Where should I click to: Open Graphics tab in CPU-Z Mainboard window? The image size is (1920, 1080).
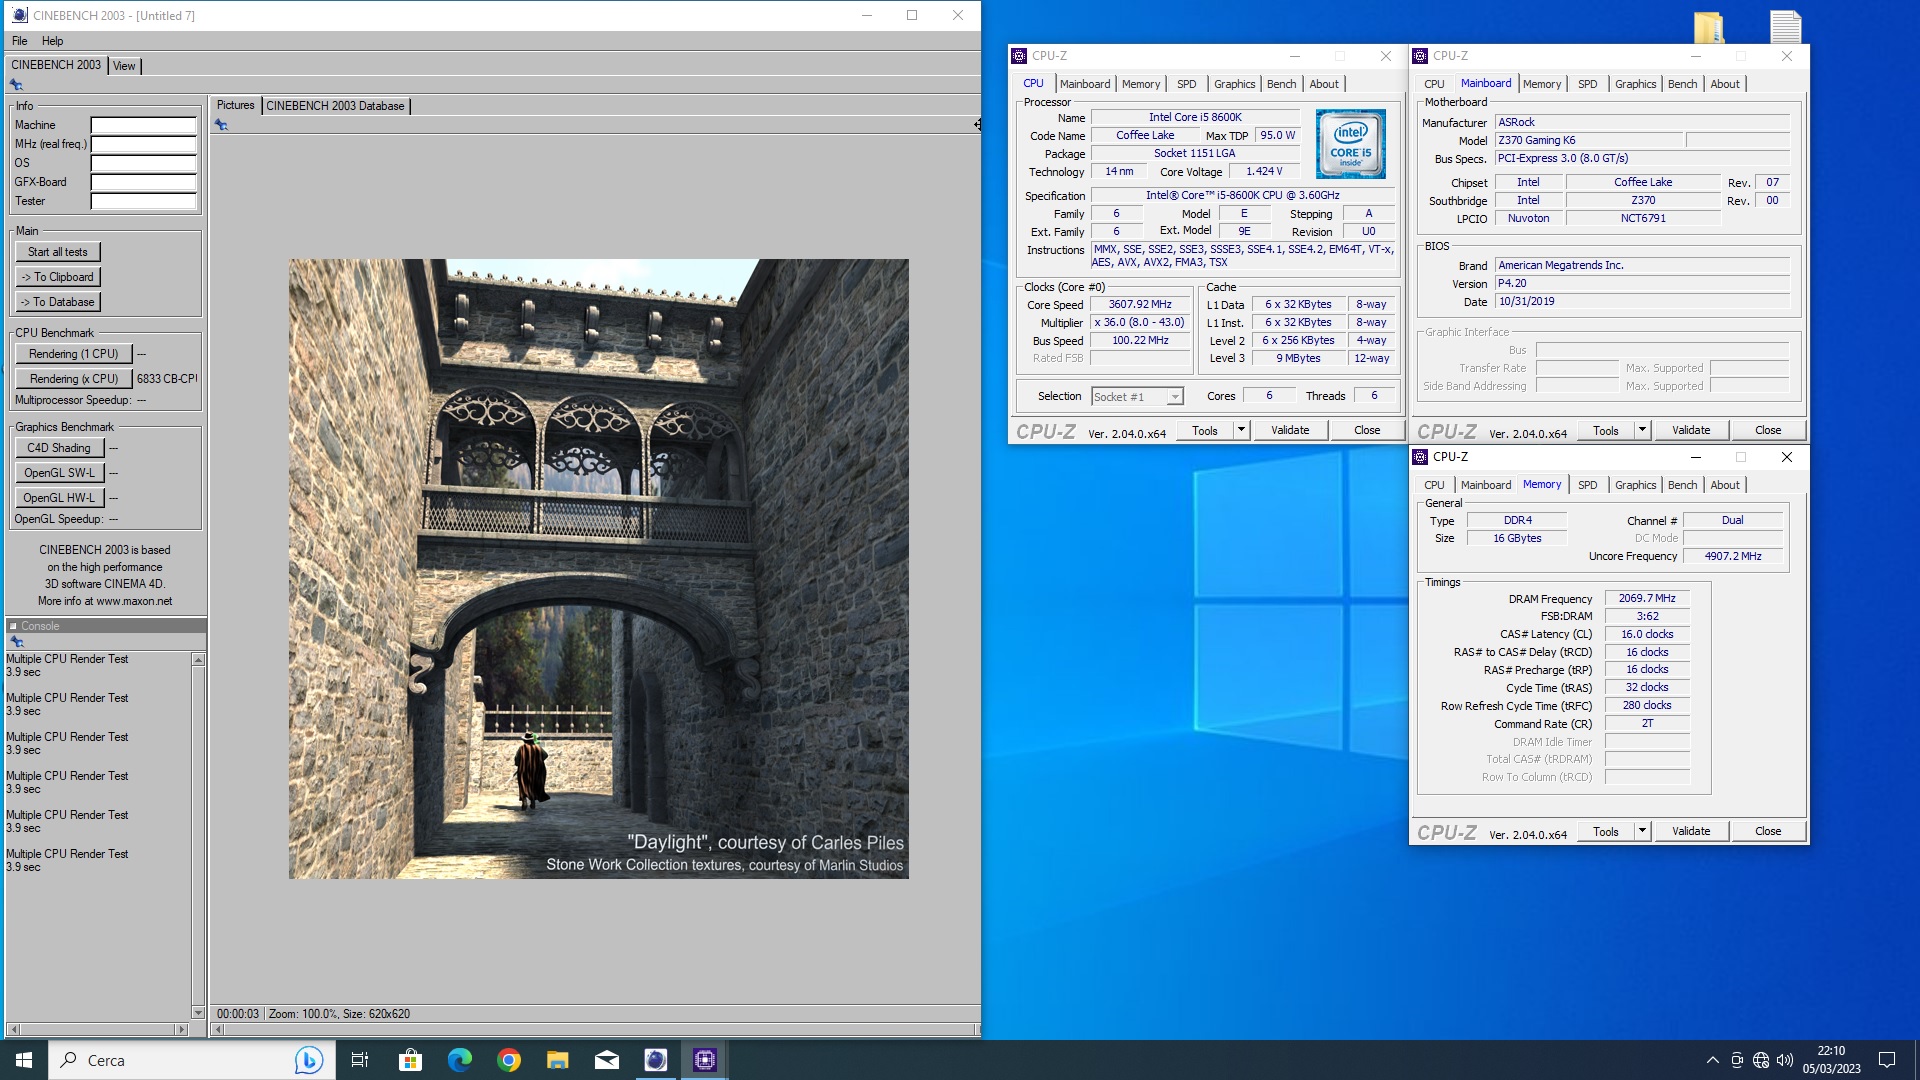tap(1636, 84)
